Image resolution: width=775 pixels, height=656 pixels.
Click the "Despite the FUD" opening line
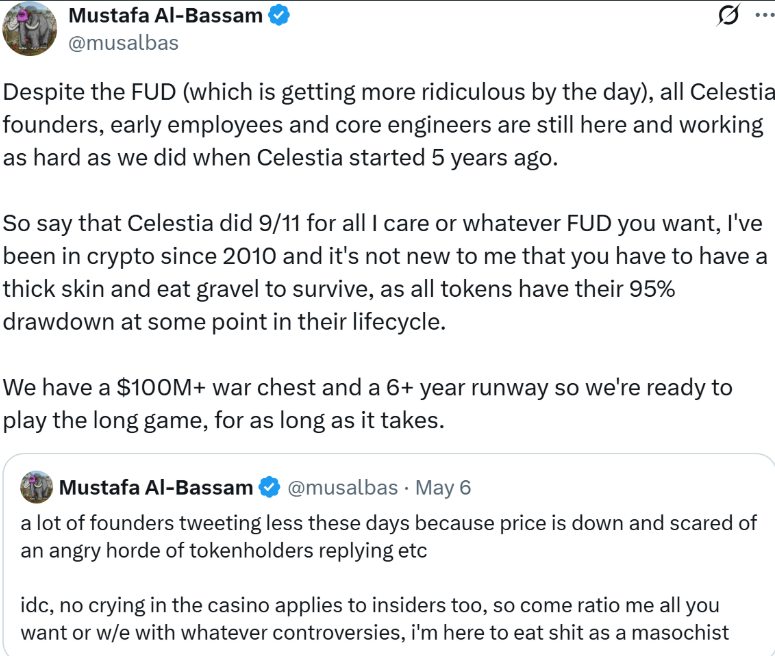tap(388, 93)
